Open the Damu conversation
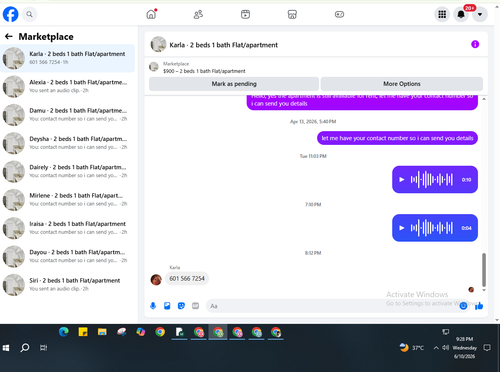The width and height of the screenshot is (500, 372). pos(67,115)
